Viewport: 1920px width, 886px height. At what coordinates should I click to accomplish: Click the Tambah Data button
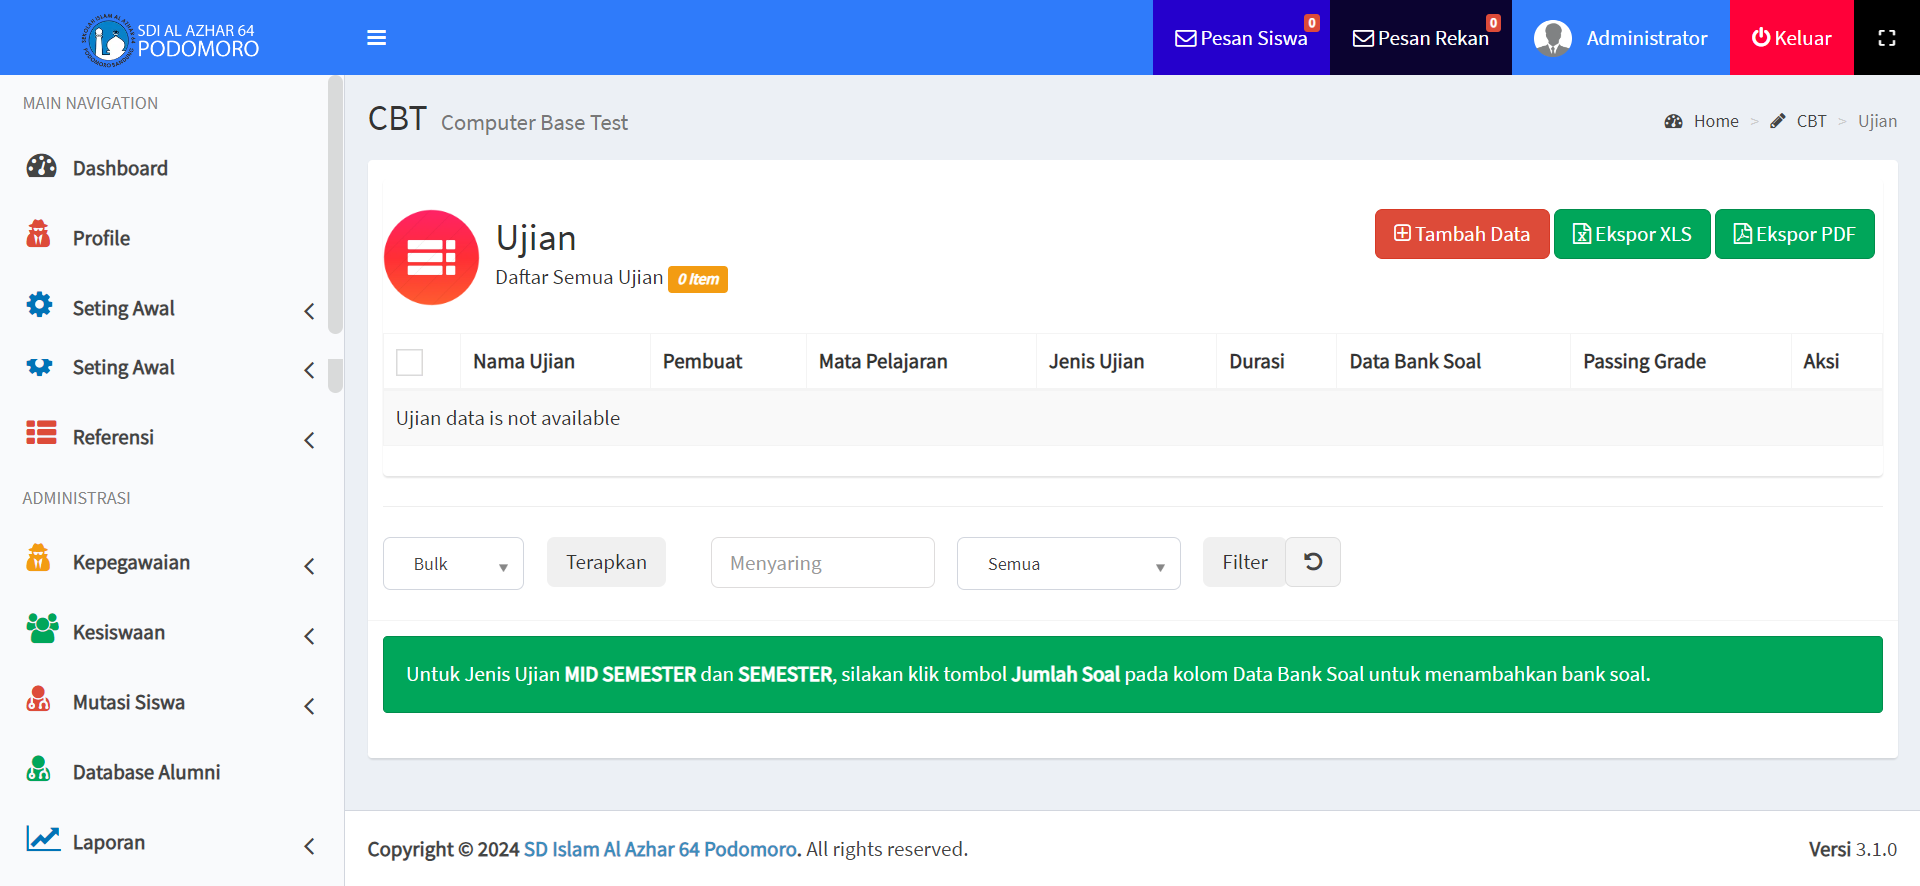tap(1461, 234)
